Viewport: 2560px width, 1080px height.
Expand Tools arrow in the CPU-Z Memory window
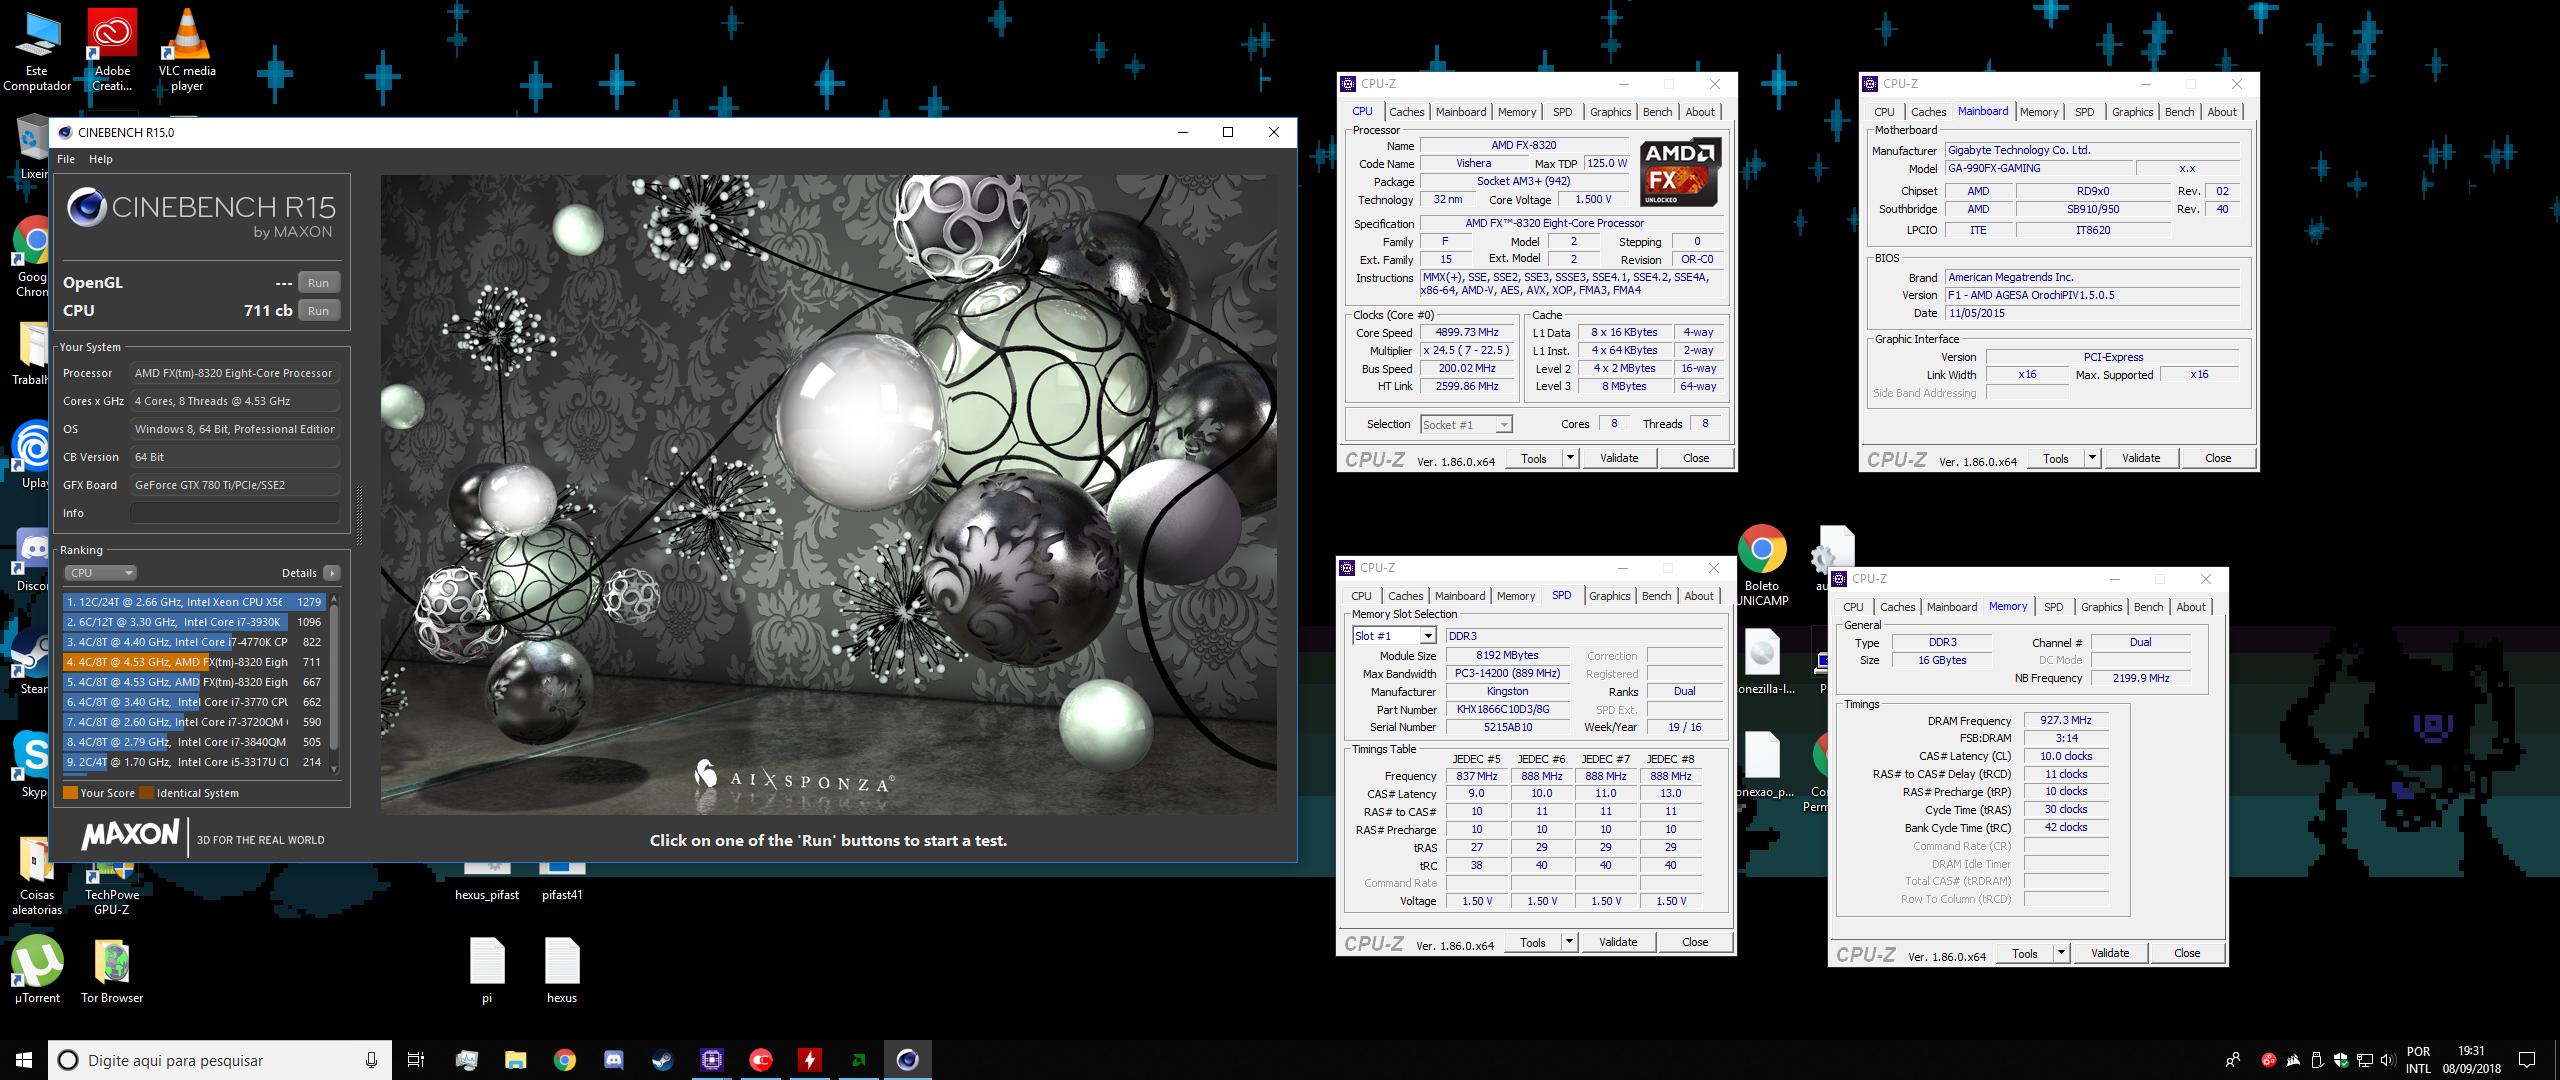click(2061, 953)
